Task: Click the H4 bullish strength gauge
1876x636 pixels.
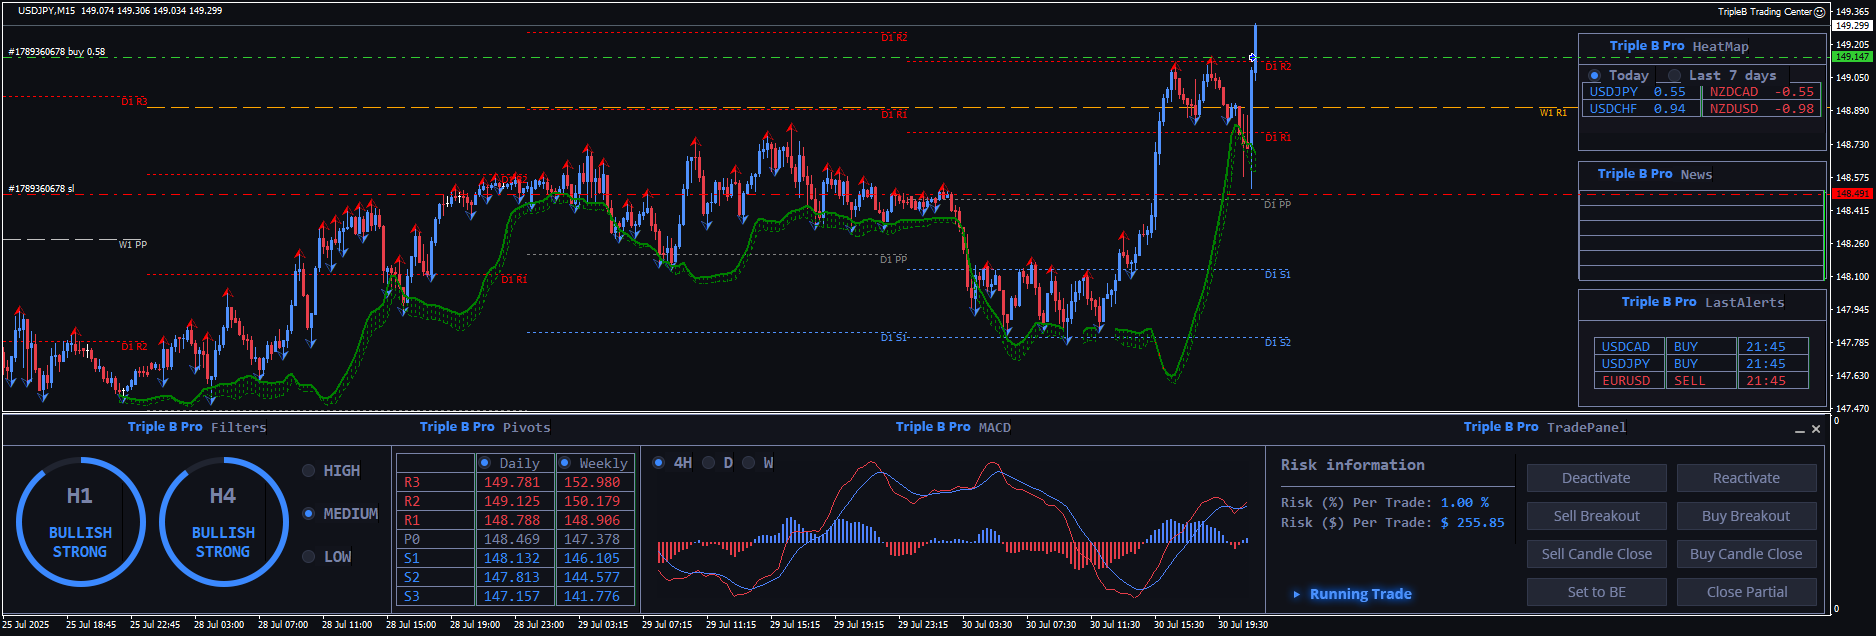Action: click(223, 521)
